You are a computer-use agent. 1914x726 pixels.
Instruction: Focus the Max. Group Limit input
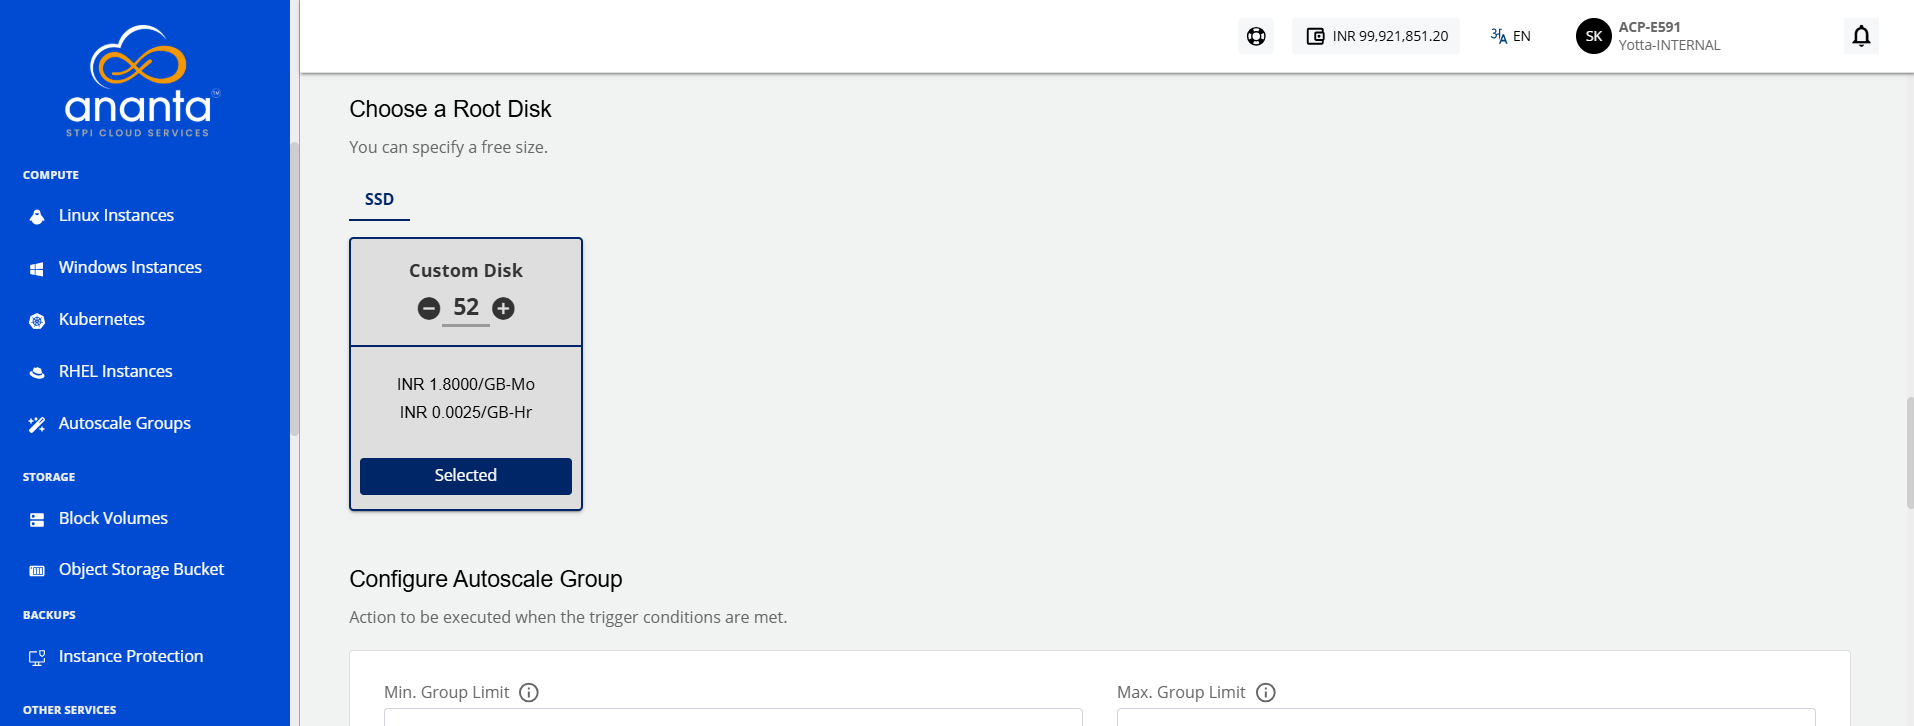1466,717
